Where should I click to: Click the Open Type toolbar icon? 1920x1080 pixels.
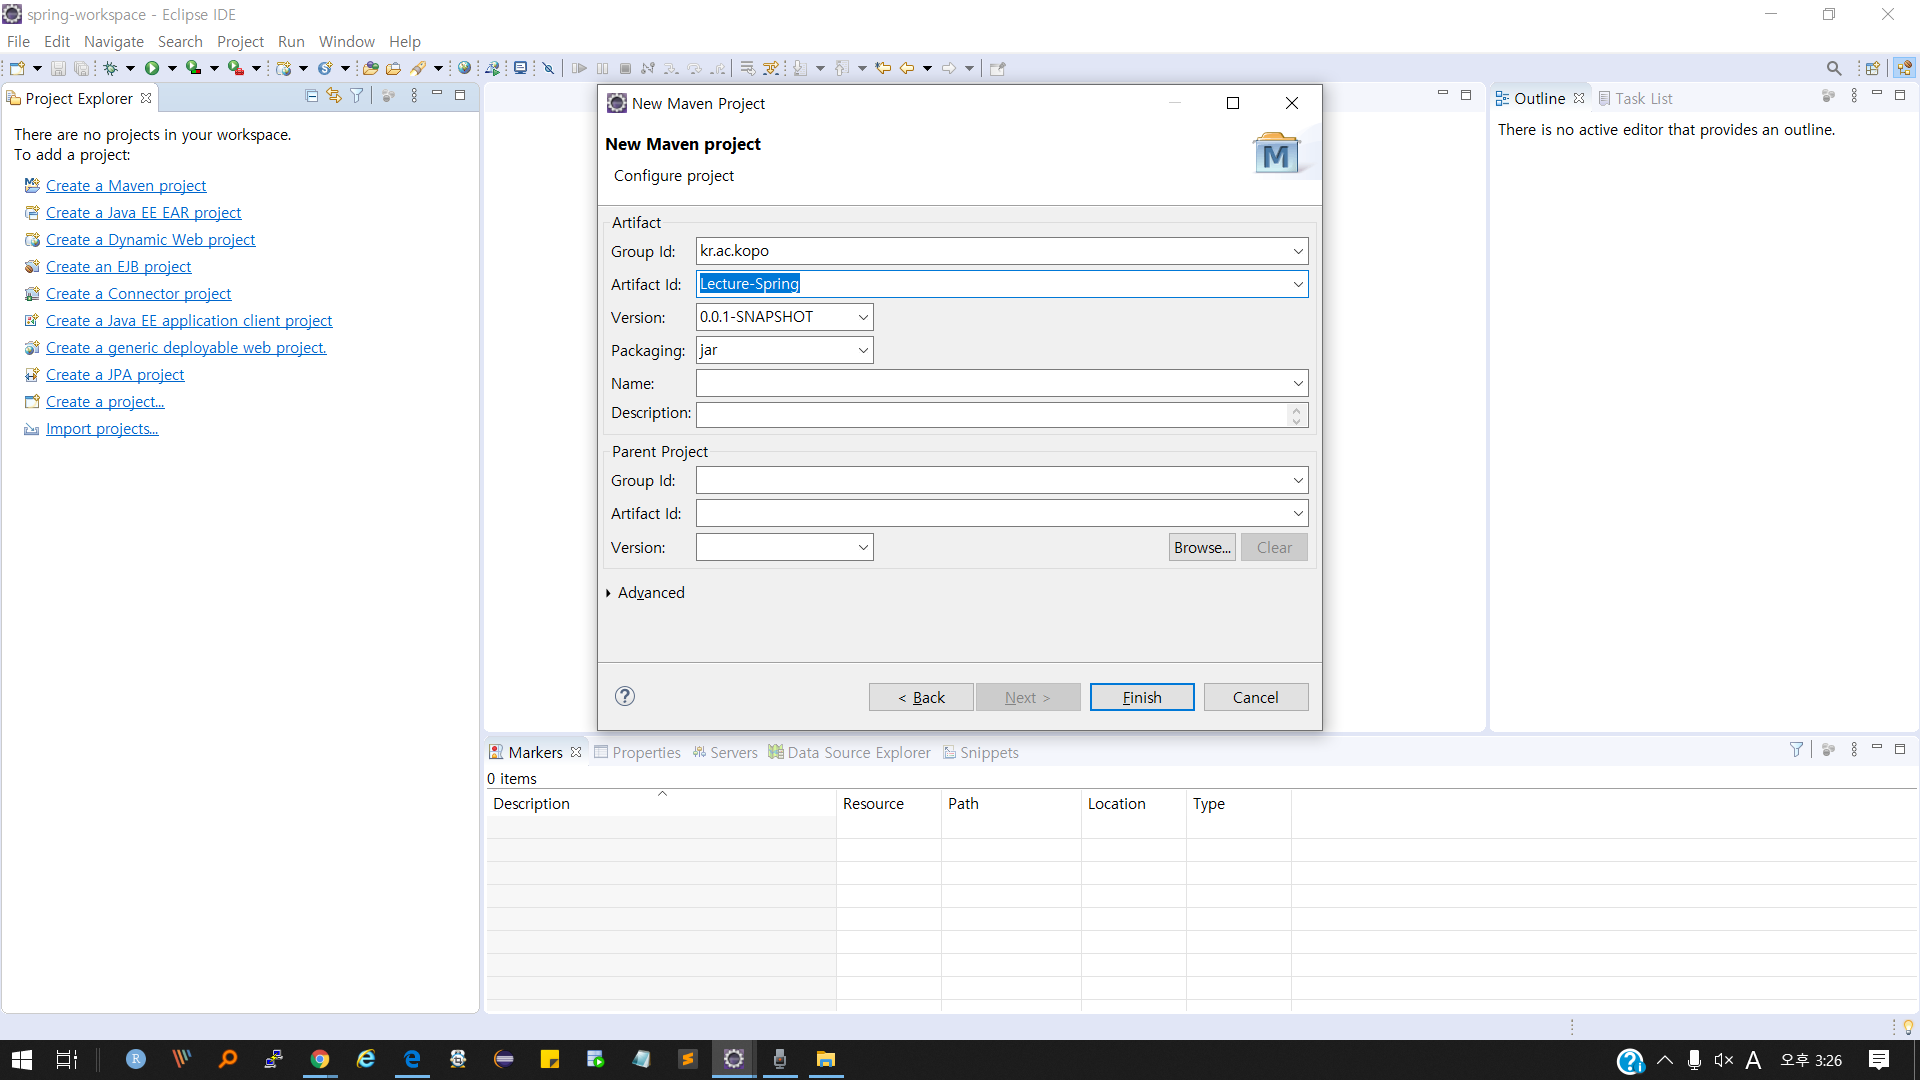click(x=370, y=68)
